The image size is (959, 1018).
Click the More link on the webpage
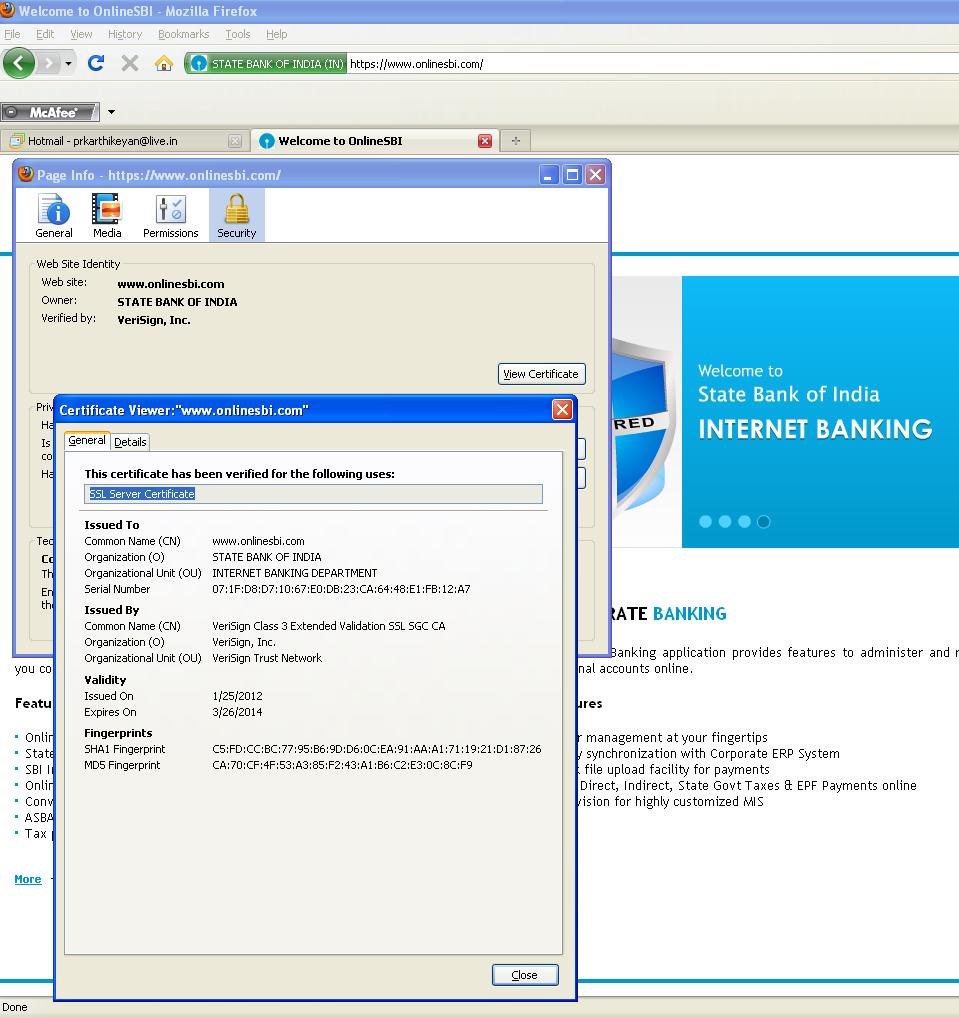[28, 879]
